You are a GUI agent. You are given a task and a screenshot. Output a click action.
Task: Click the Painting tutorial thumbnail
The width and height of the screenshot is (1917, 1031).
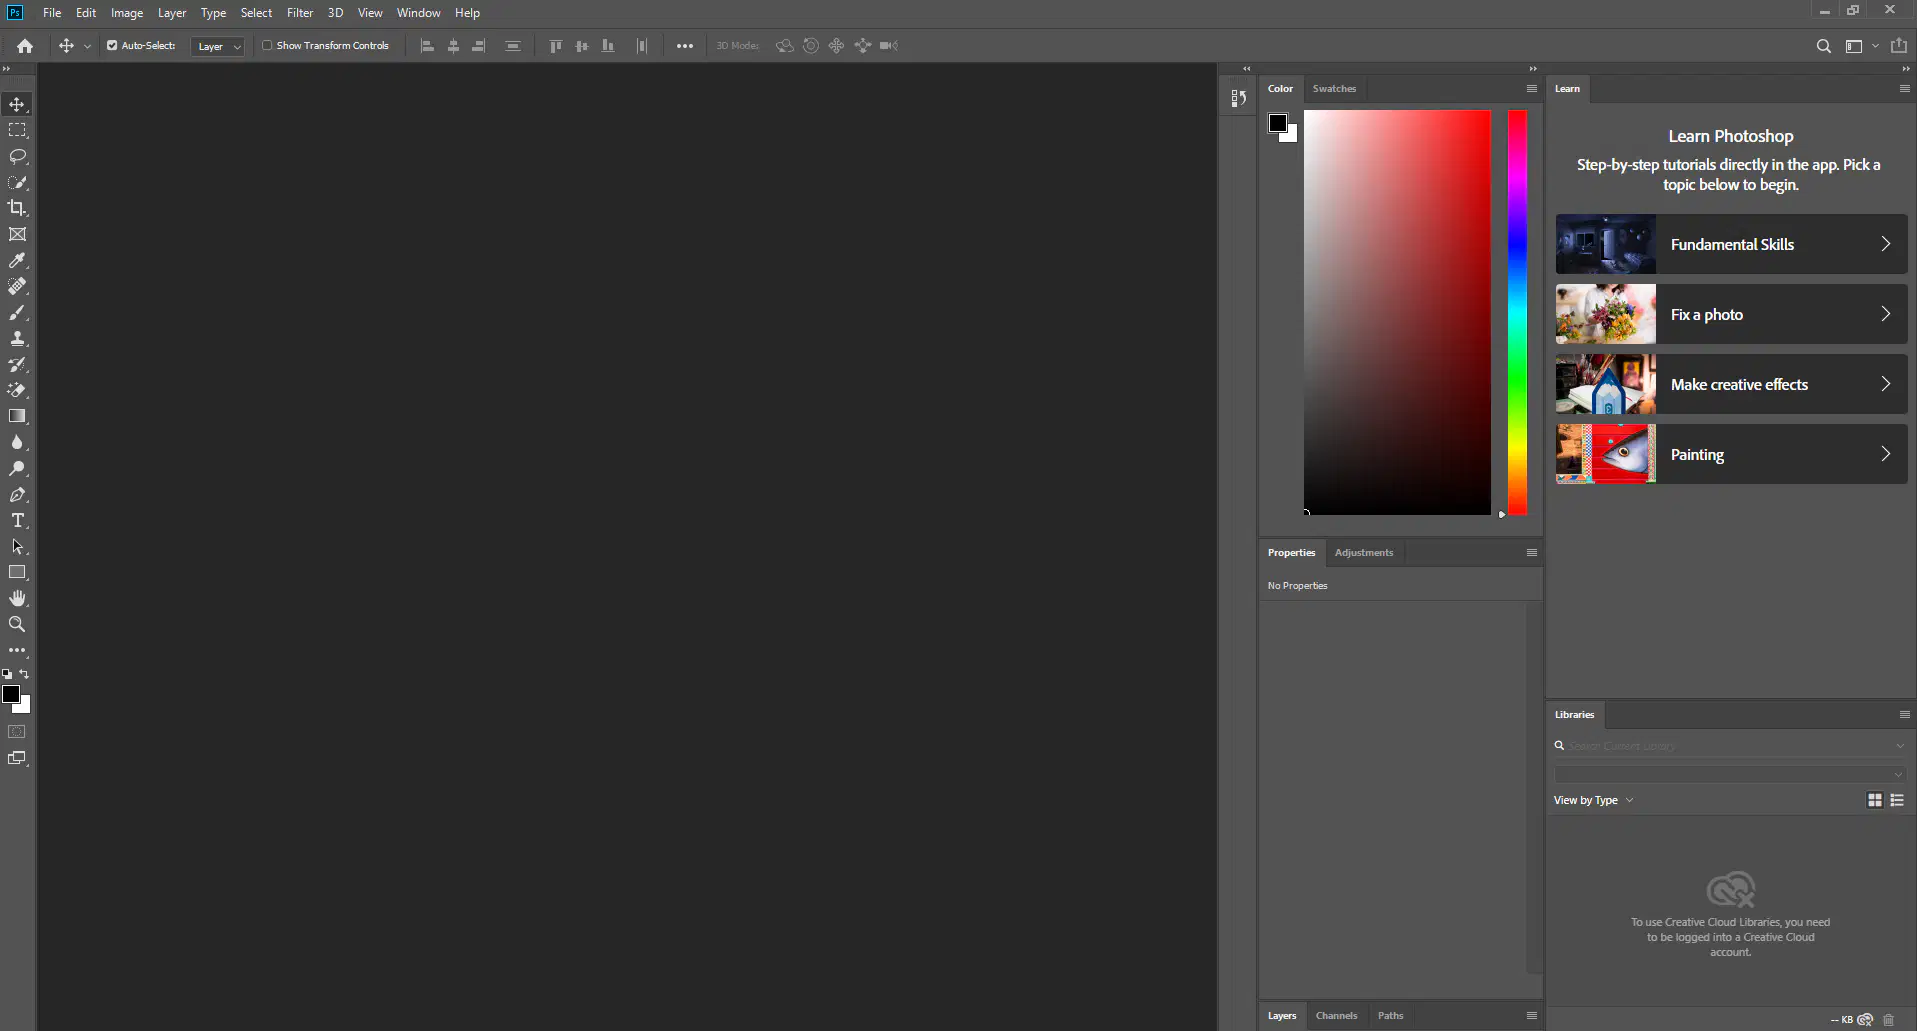click(x=1606, y=454)
